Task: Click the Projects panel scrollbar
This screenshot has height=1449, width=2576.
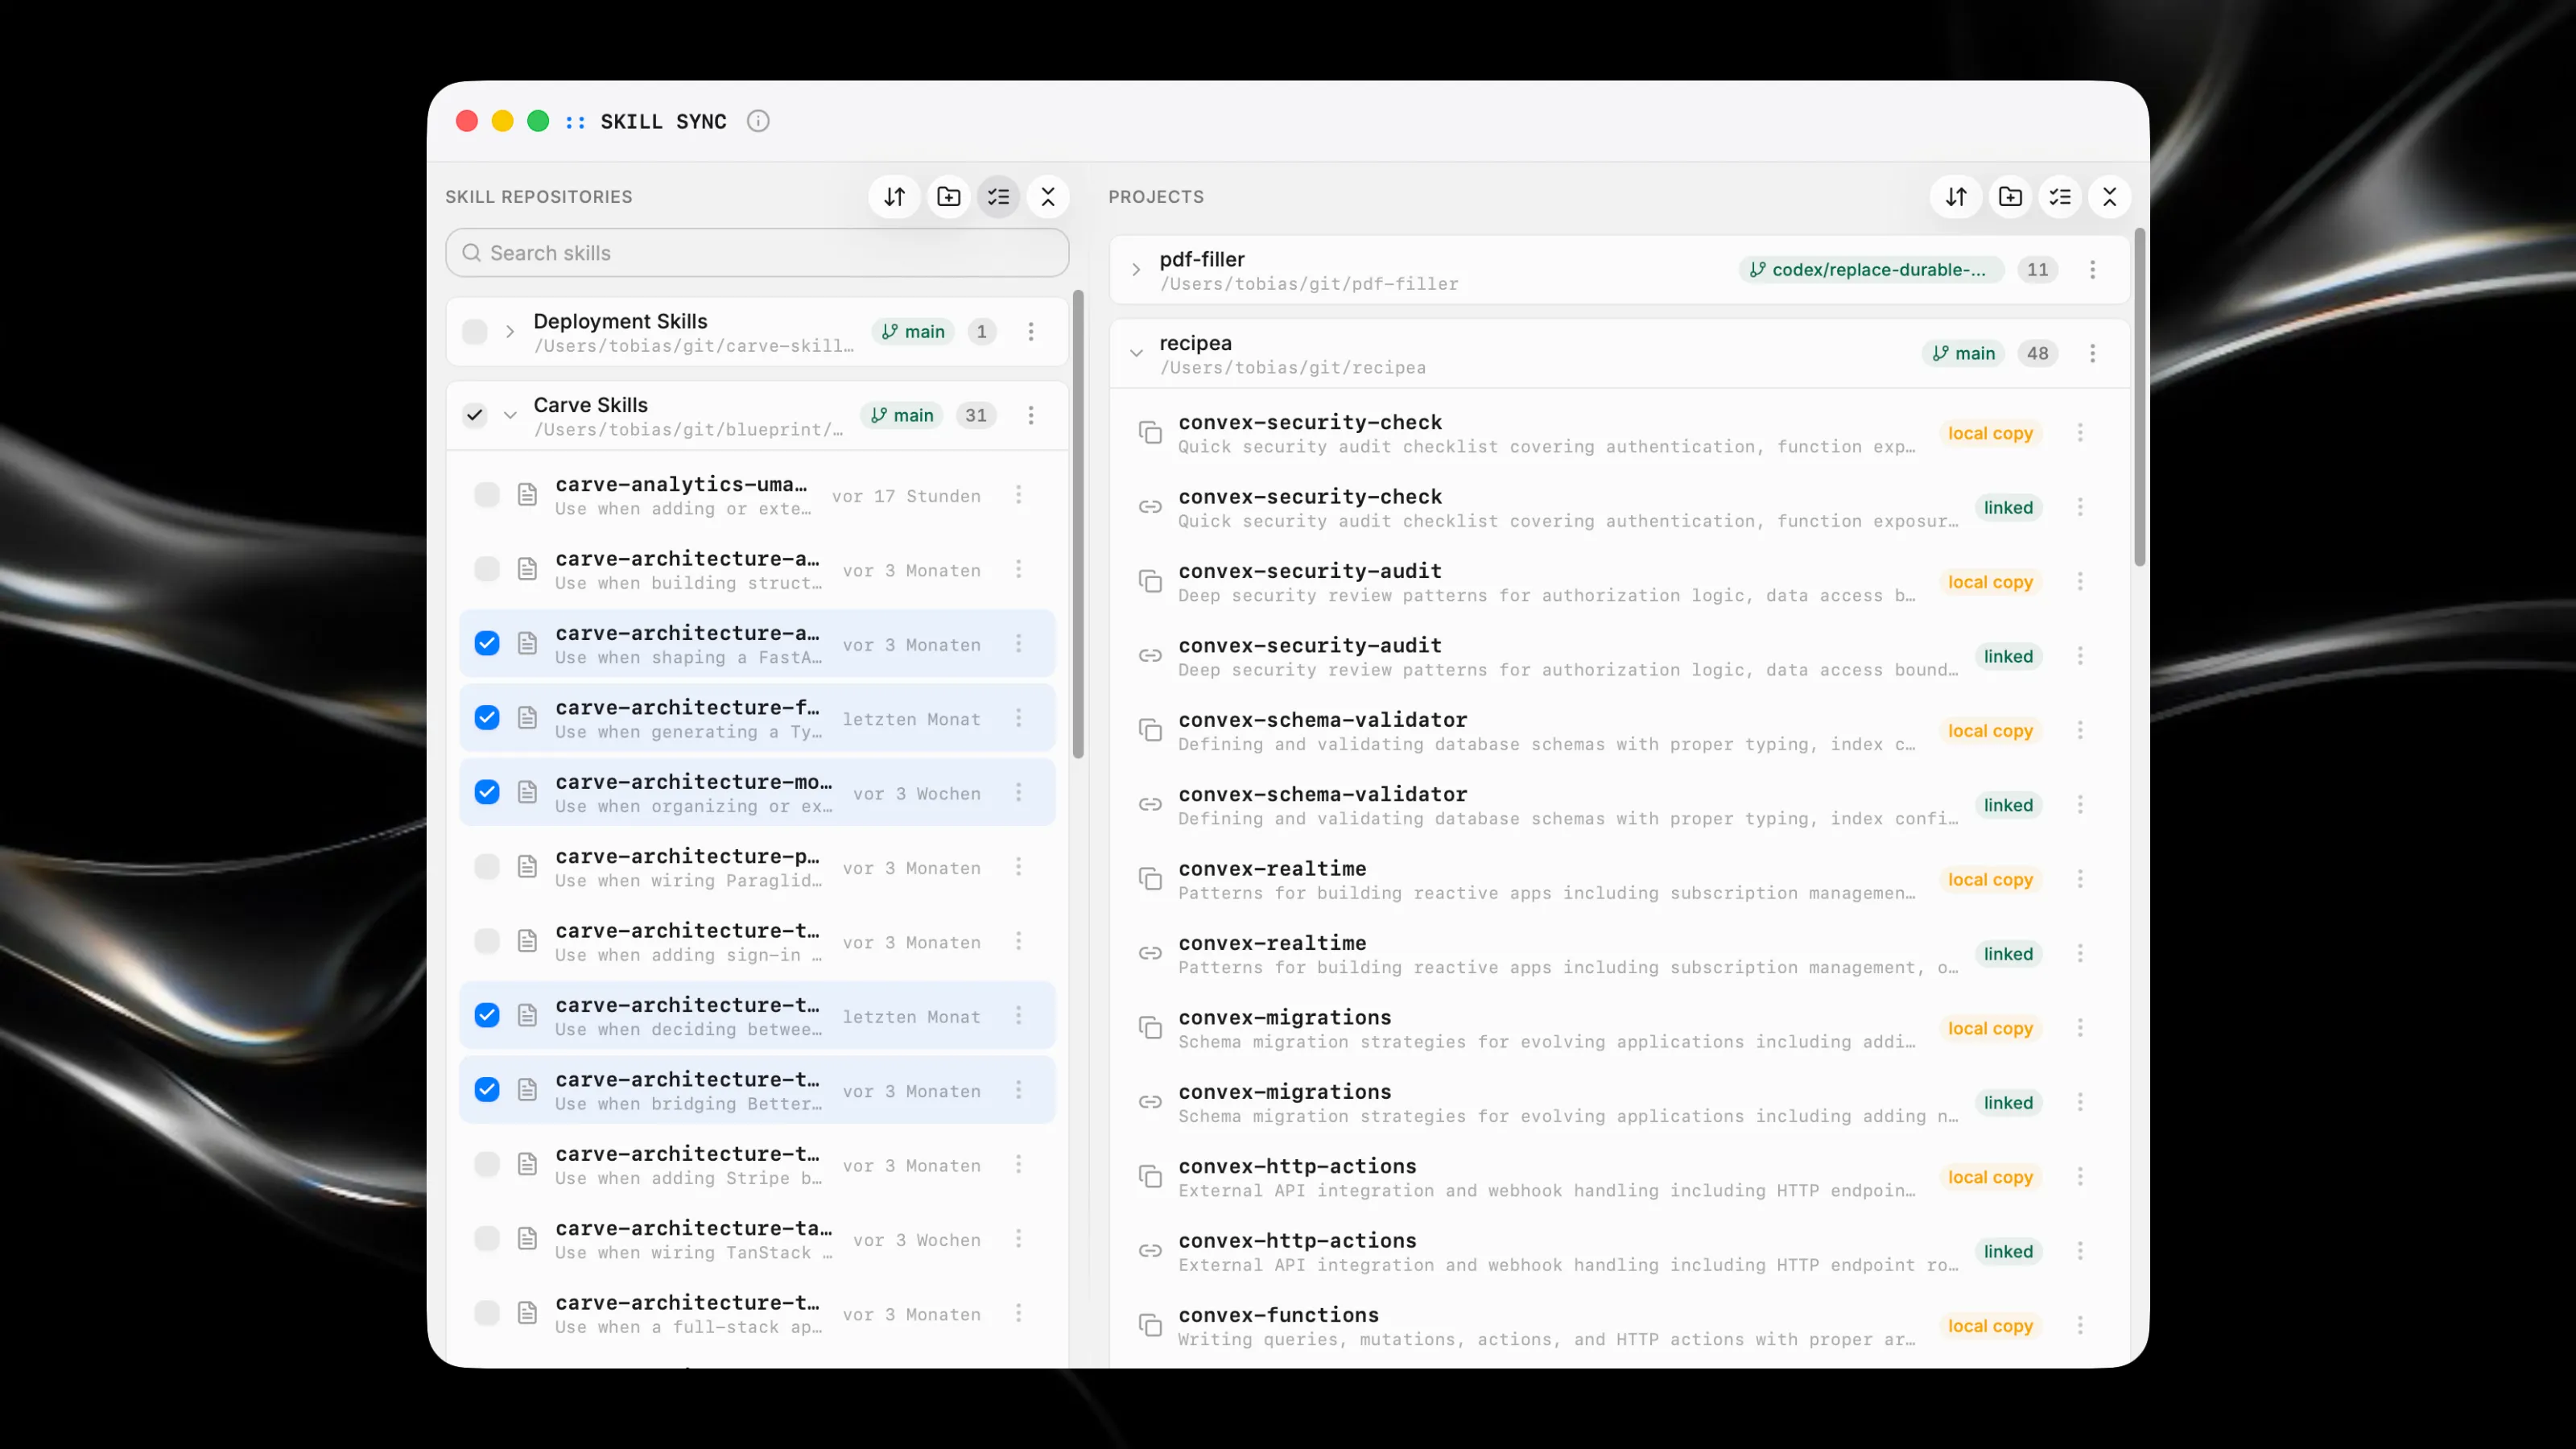Action: point(2139,398)
